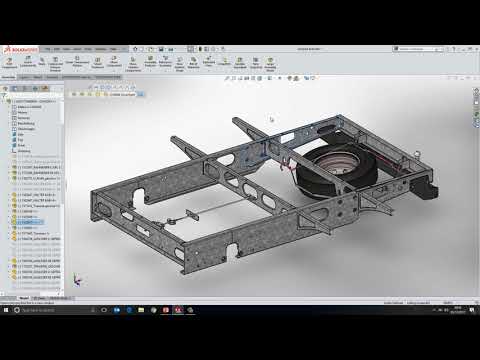The width and height of the screenshot is (480, 360).
Task: Click the Update SpeedPak tool
Action: click(240, 63)
